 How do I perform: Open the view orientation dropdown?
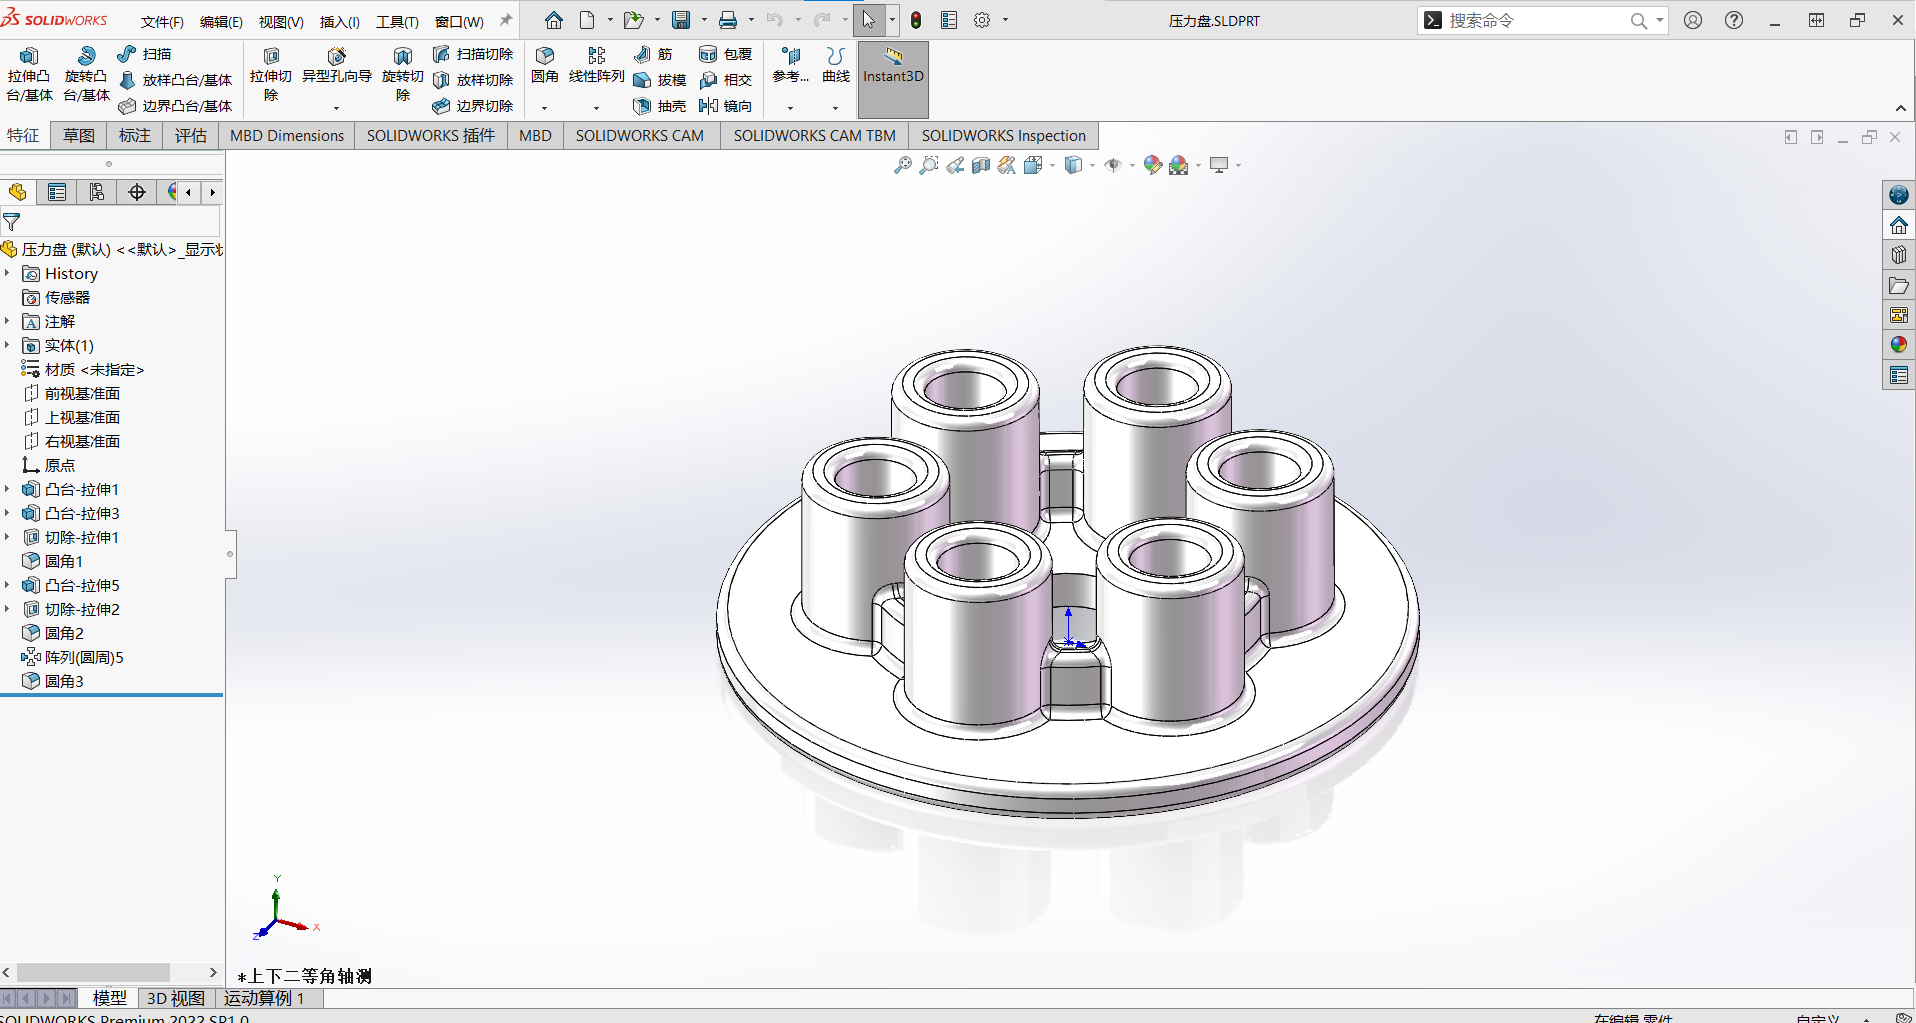pos(1052,165)
